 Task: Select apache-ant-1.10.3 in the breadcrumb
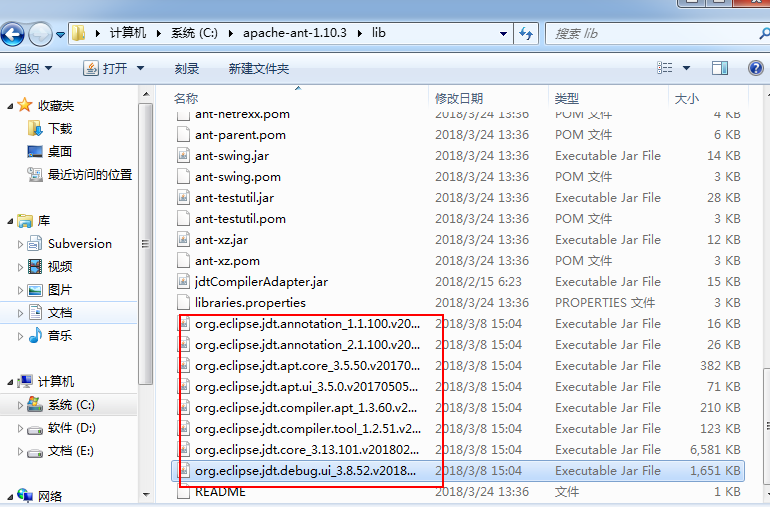pyautogui.click(x=295, y=33)
